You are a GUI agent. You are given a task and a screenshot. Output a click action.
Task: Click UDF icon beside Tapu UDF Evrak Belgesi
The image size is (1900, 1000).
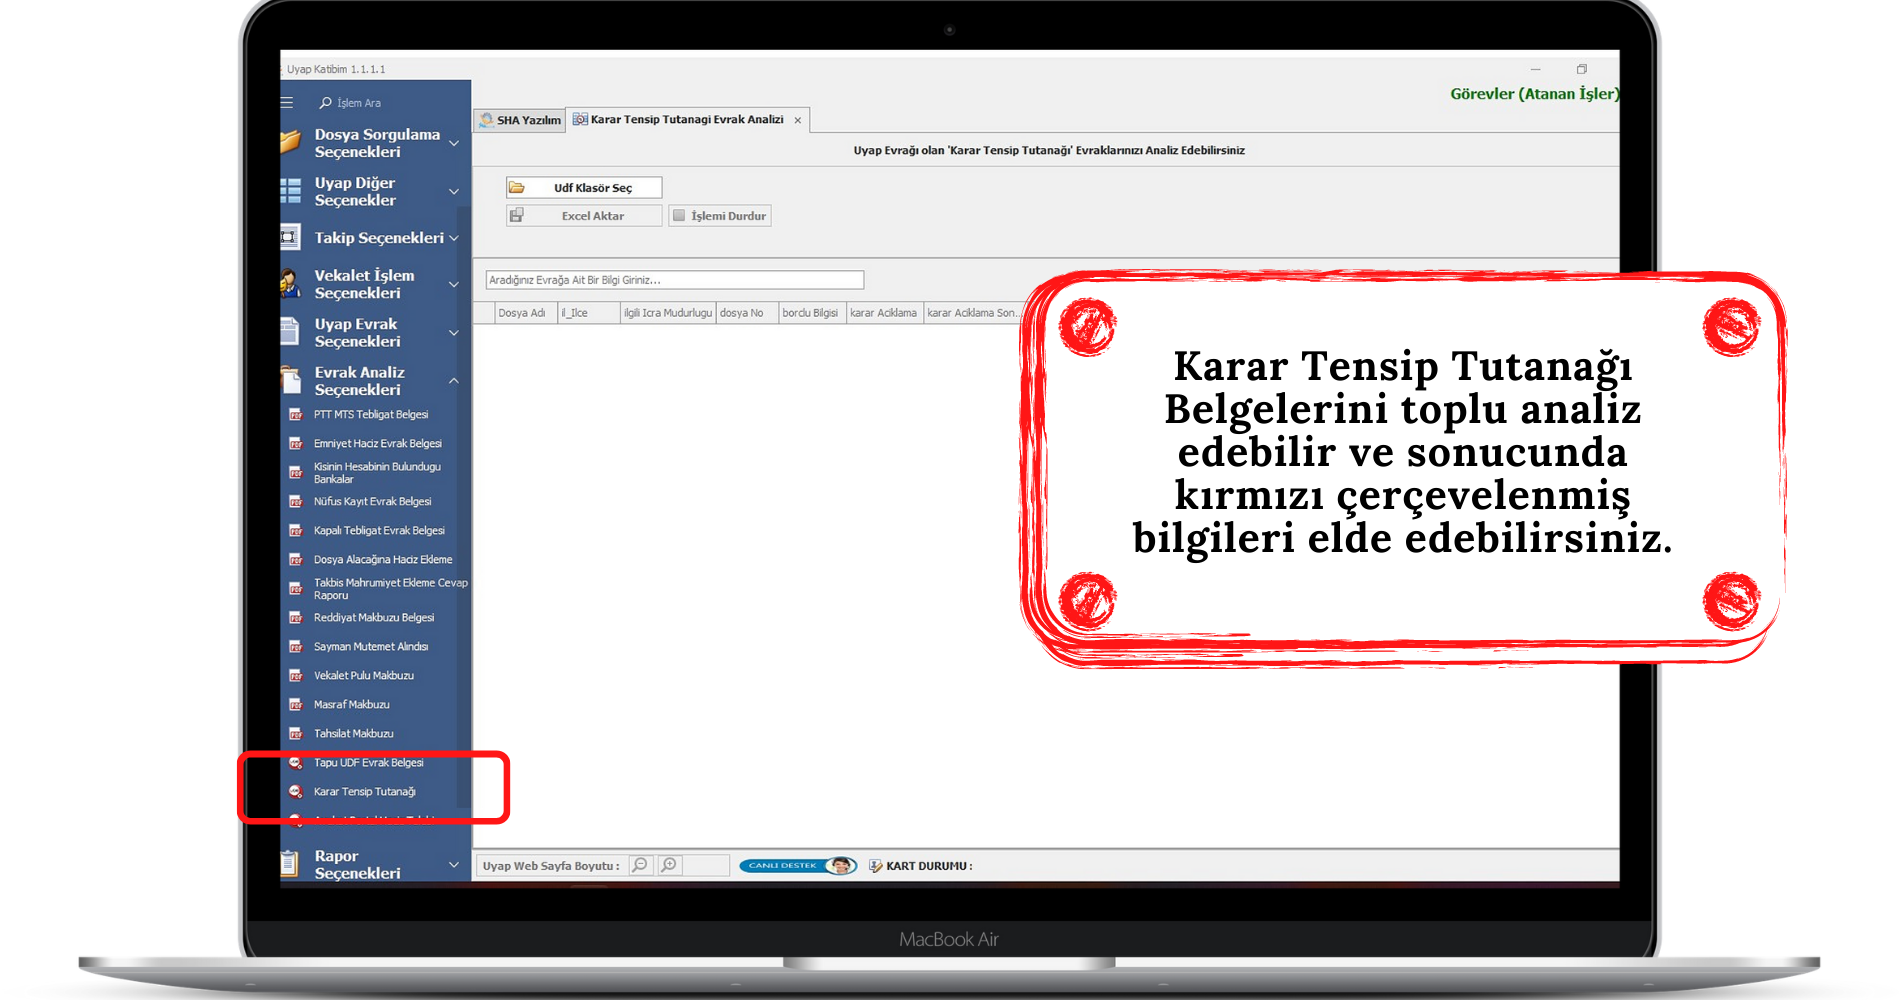[295, 762]
